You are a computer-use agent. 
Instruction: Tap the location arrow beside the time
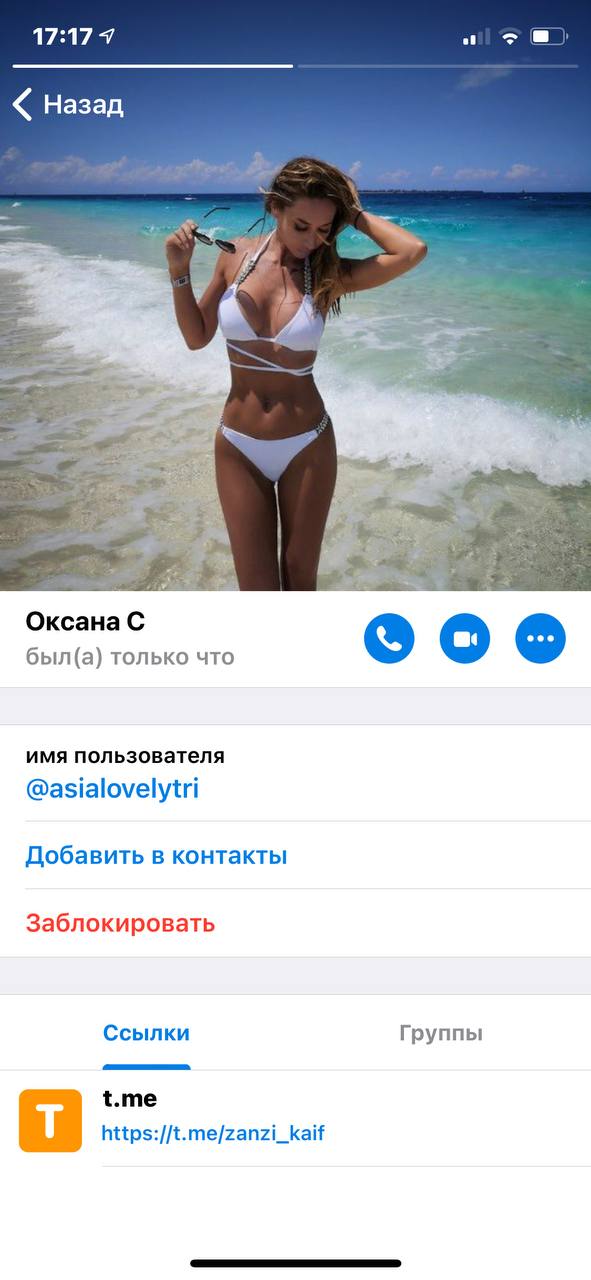(107, 37)
